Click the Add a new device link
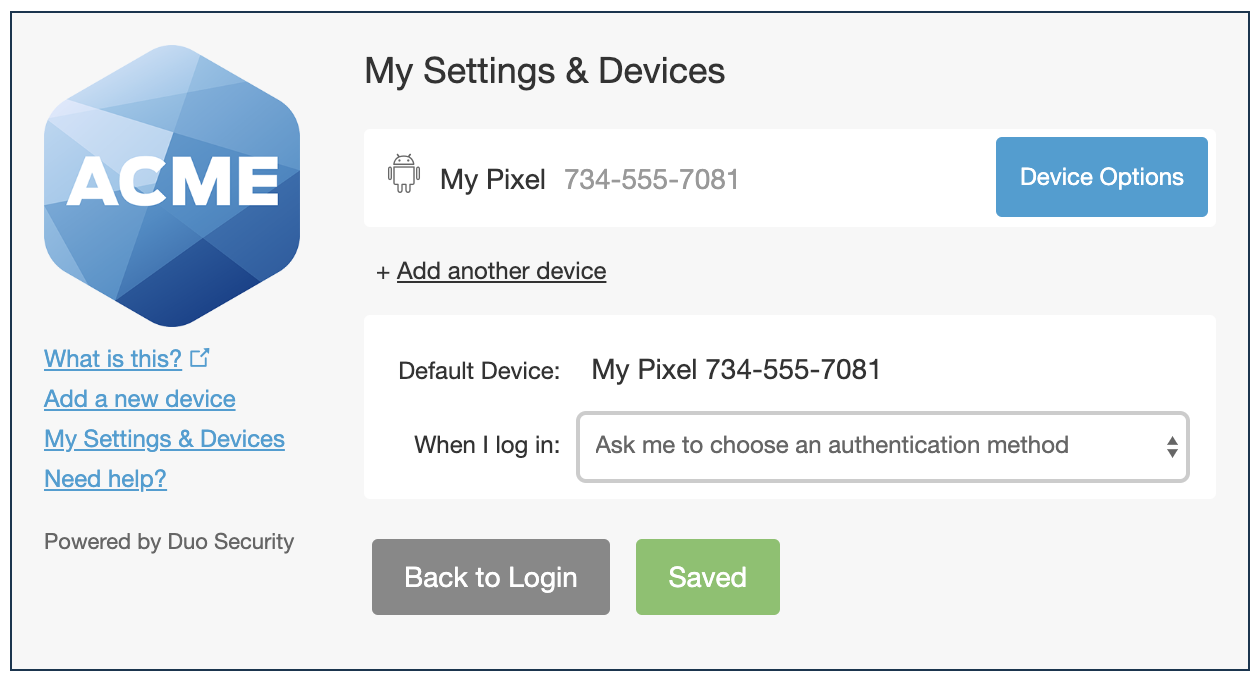This screenshot has height=686, width=1260. click(139, 398)
